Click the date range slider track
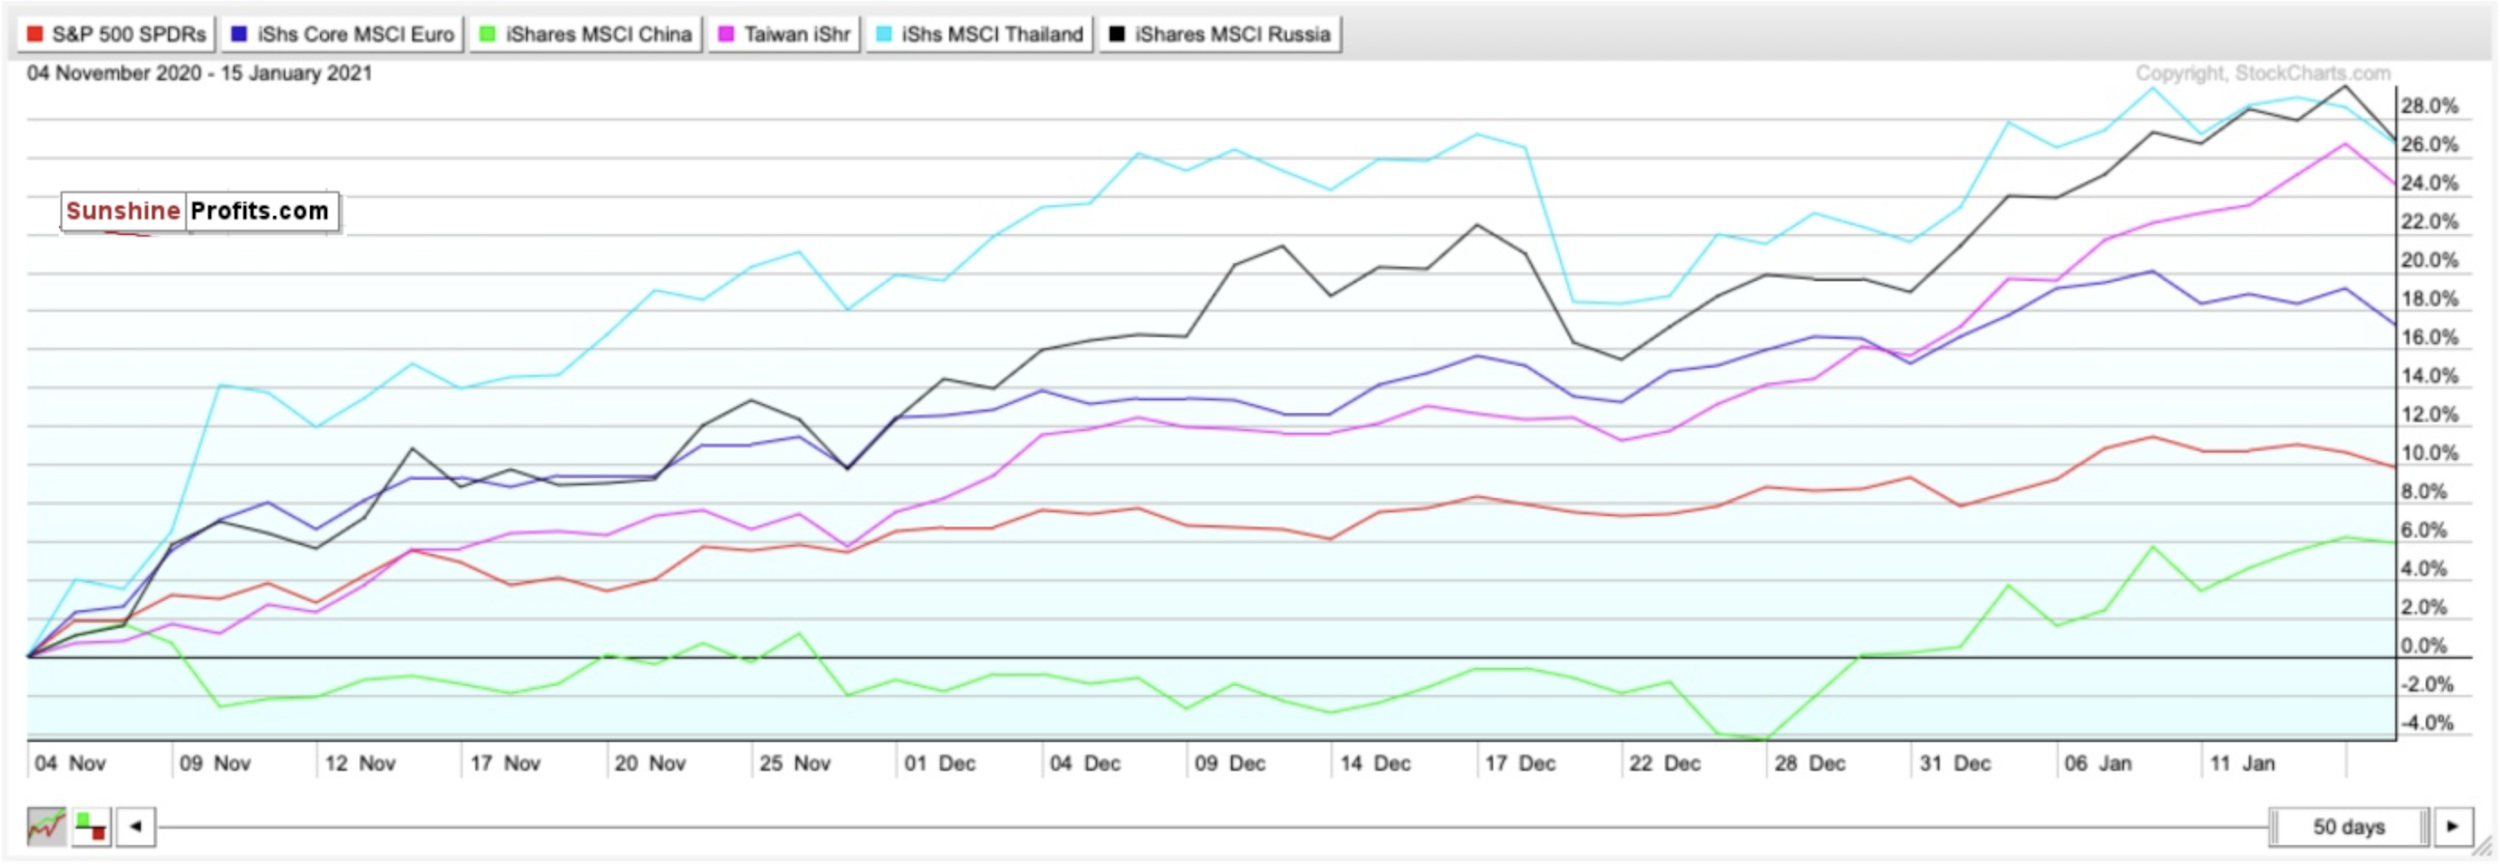Screen dimensions: 2500x864 pyautogui.click(x=1212, y=827)
